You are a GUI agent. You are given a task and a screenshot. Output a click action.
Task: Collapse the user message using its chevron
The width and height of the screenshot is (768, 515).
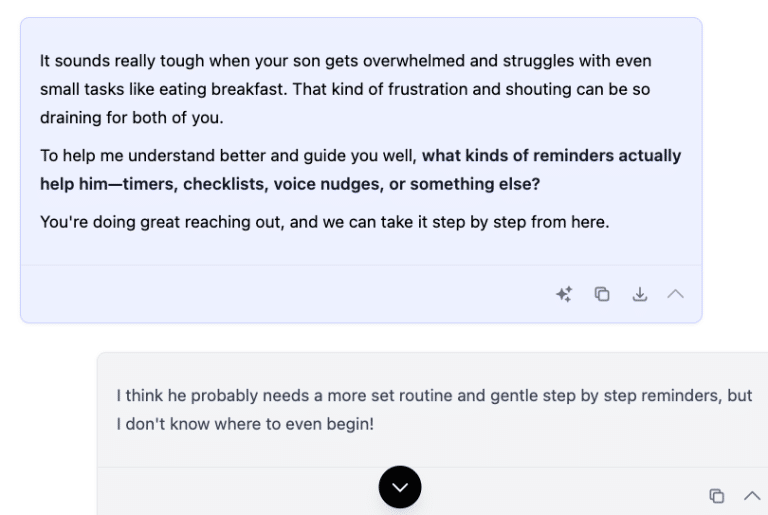pyautogui.click(x=752, y=495)
